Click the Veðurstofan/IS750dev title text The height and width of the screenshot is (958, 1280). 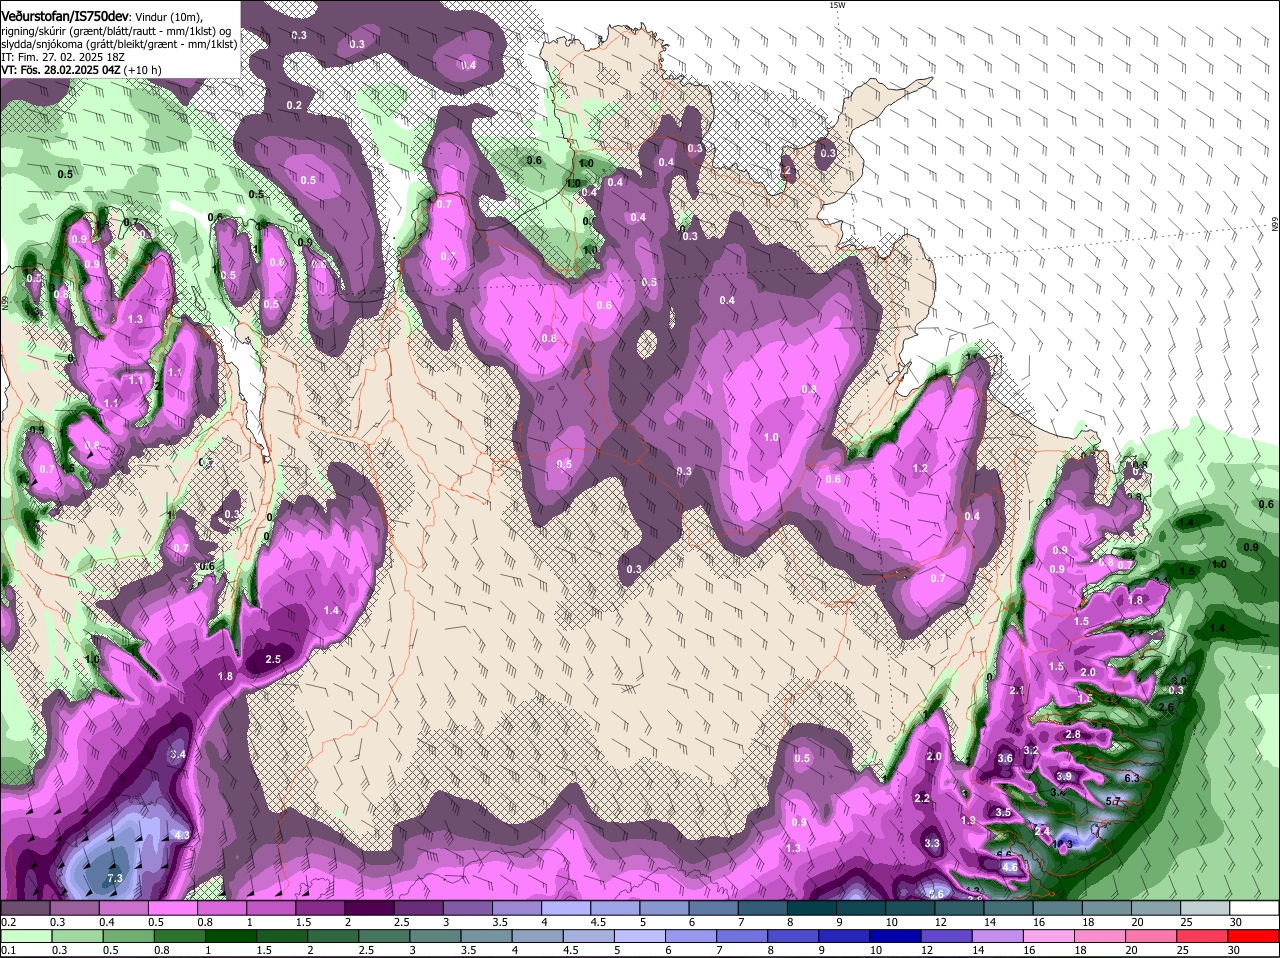[65, 16]
